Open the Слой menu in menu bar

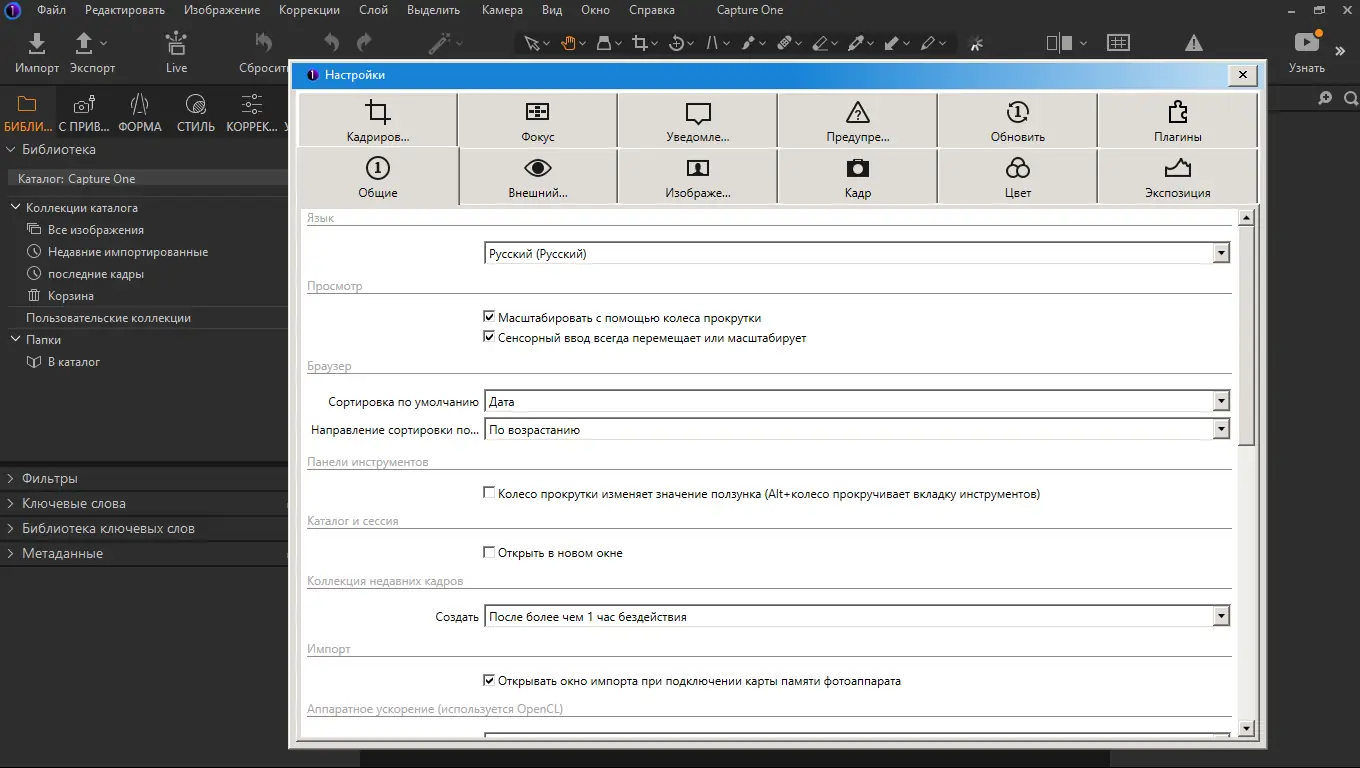374,10
